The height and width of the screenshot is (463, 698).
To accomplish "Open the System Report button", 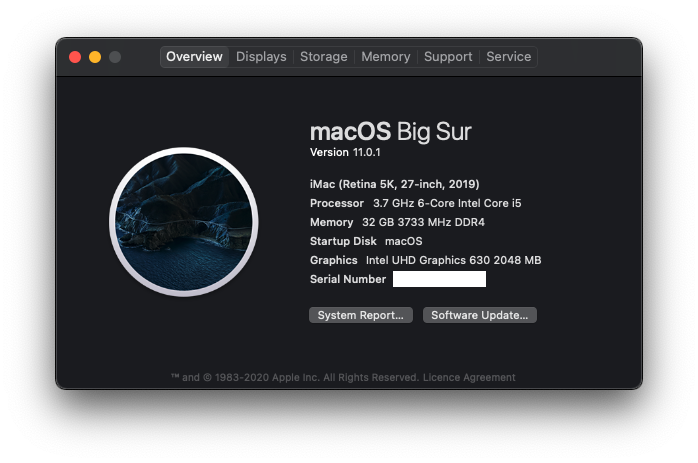I will tap(361, 315).
